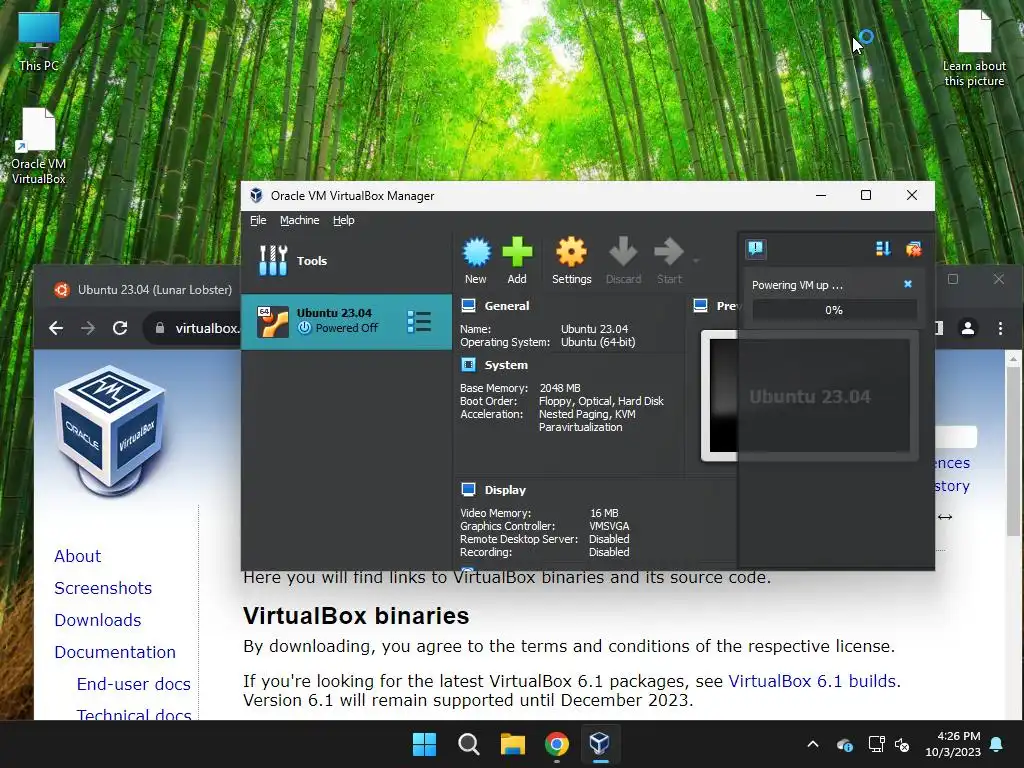Open the Documentation link

coord(115,652)
